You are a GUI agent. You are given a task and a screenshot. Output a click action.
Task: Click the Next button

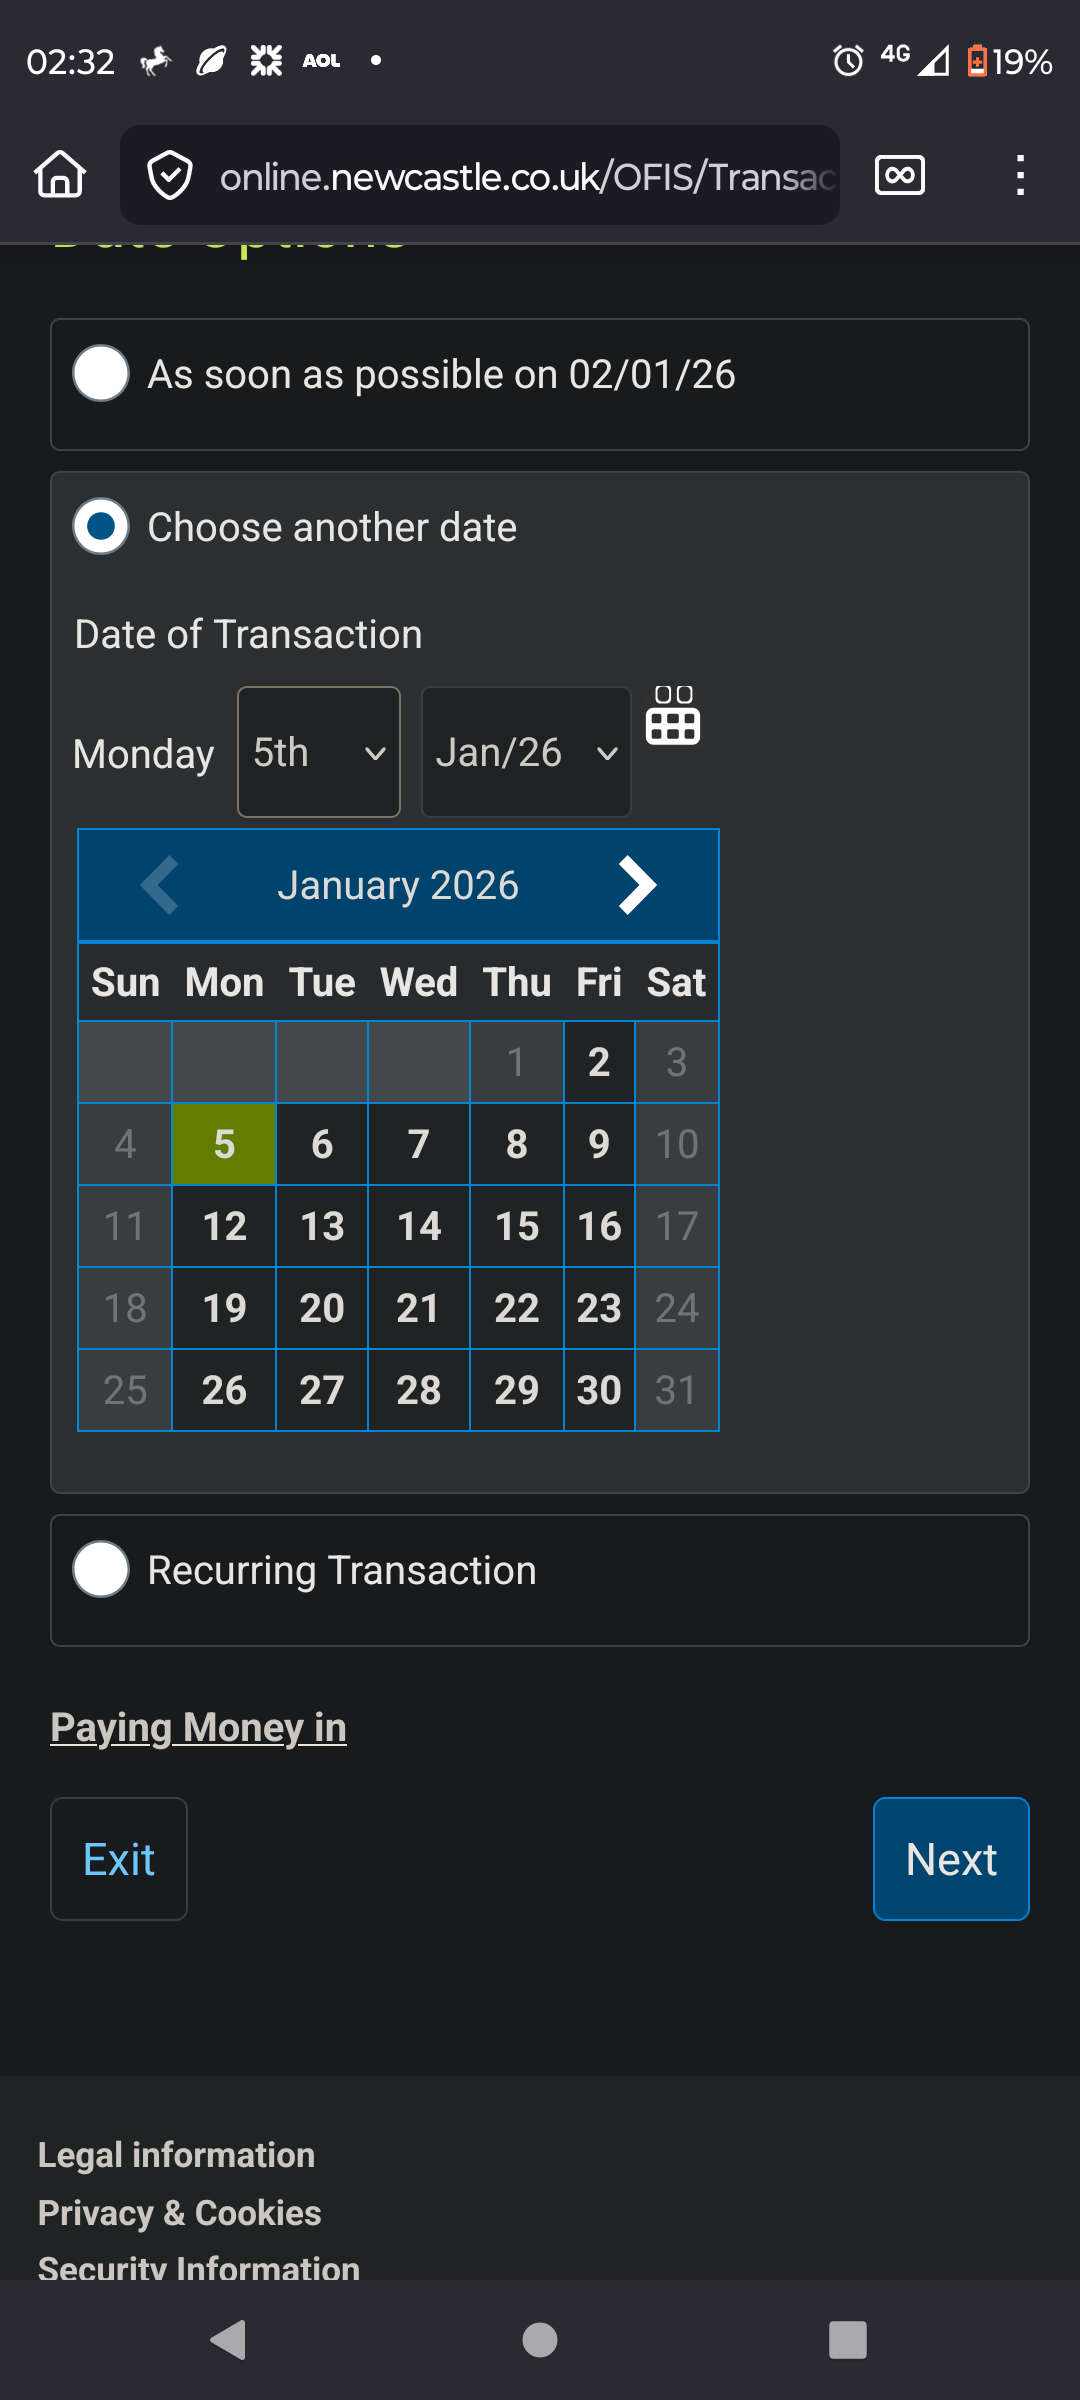[x=951, y=1859]
